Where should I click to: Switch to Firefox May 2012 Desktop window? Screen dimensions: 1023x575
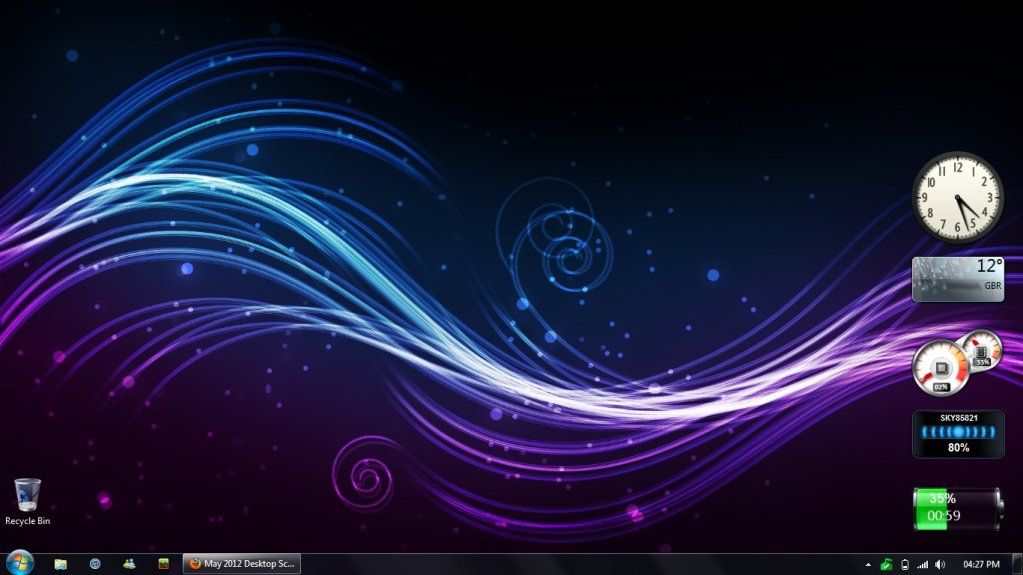pyautogui.click(x=242, y=564)
